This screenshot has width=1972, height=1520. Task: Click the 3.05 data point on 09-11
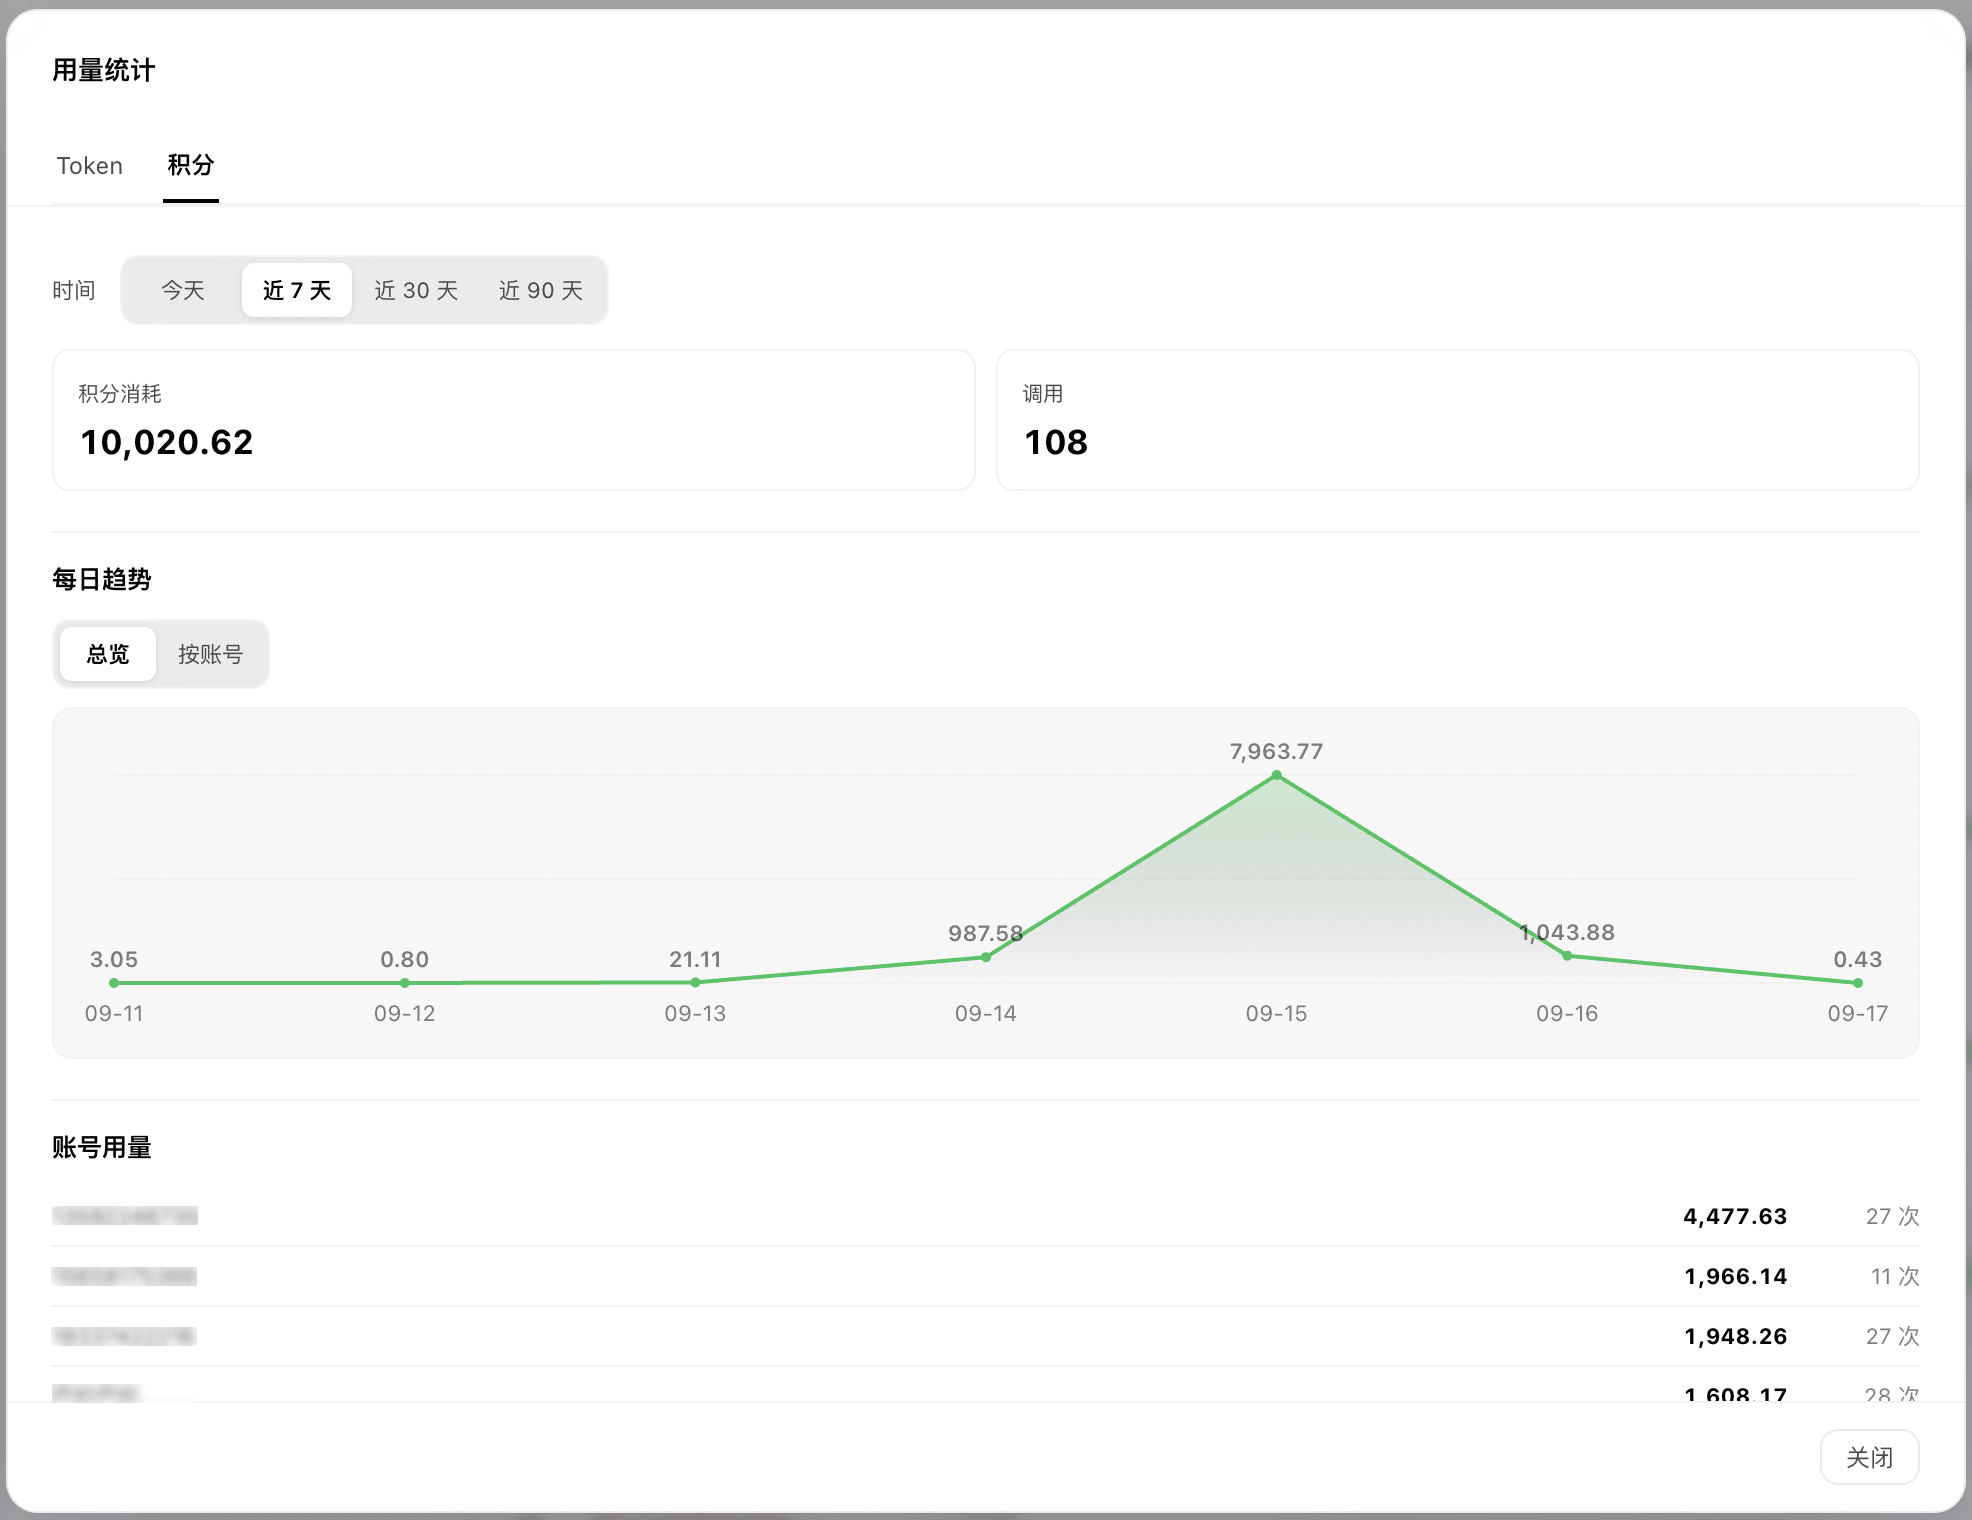point(114,983)
